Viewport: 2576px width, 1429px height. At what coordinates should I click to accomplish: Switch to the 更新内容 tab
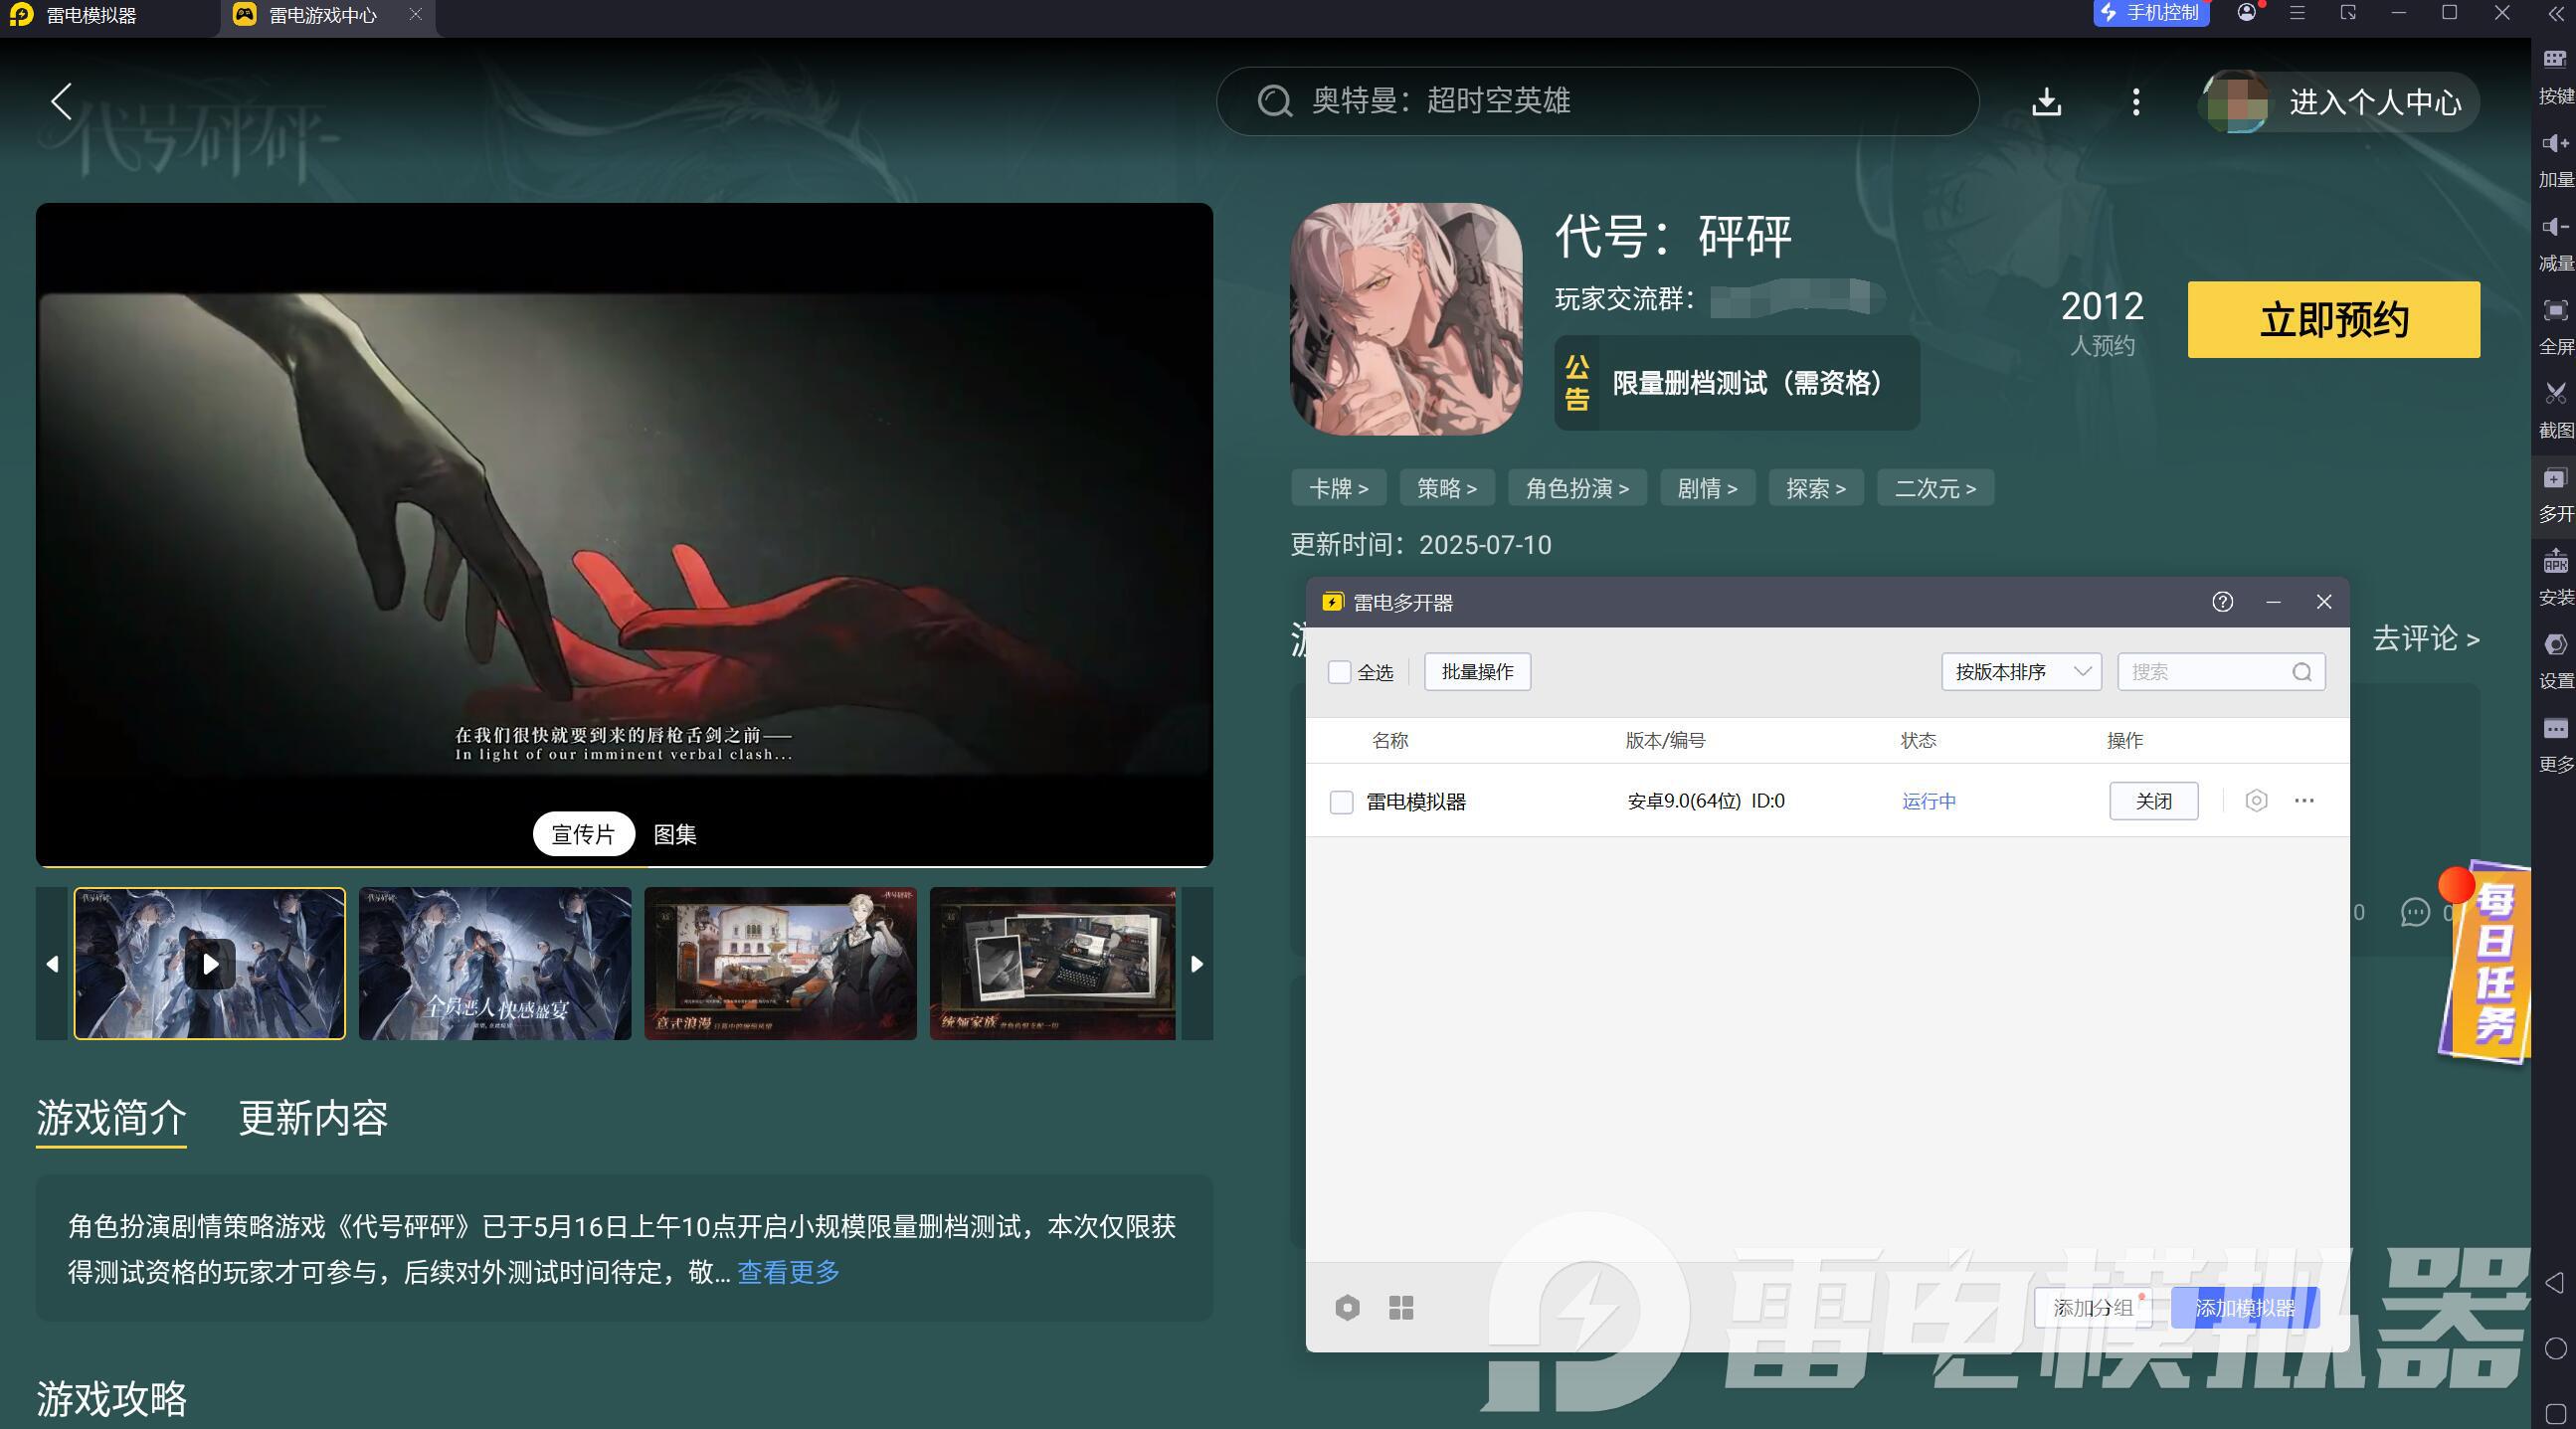[313, 1118]
